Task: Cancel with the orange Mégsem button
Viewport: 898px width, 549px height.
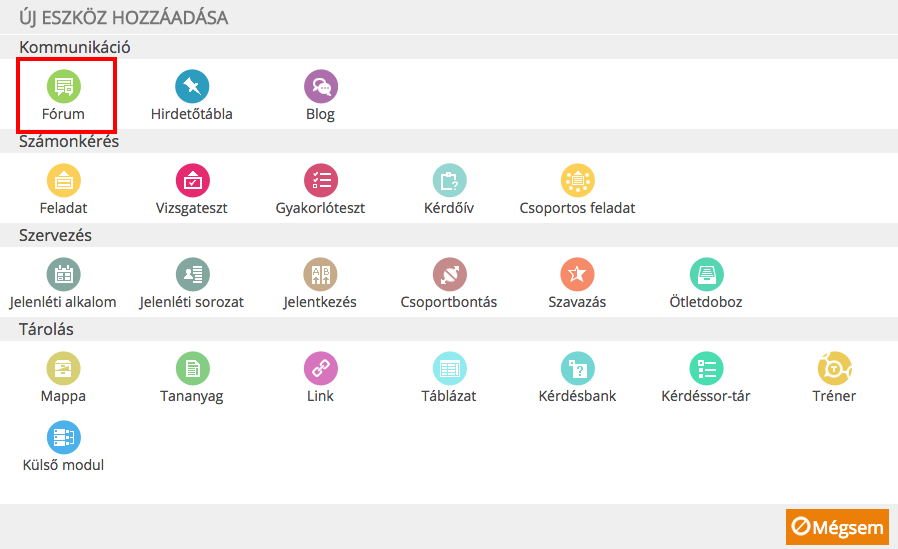Action: point(837,527)
